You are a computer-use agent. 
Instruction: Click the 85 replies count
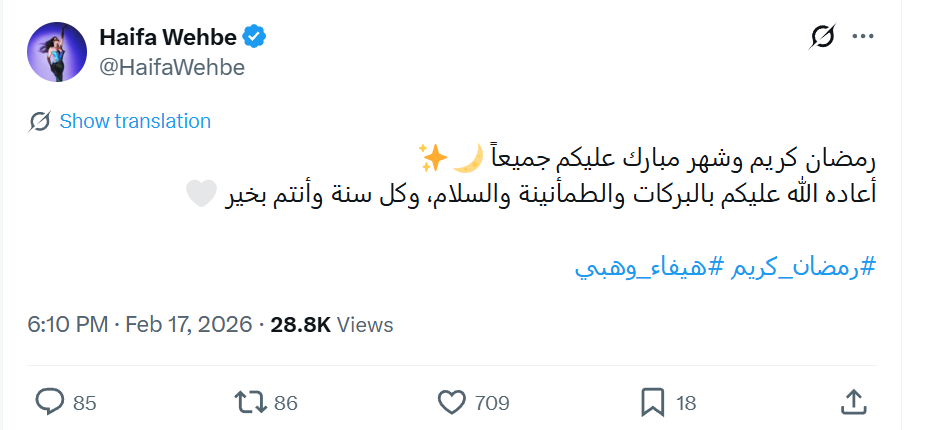[x=85, y=403]
